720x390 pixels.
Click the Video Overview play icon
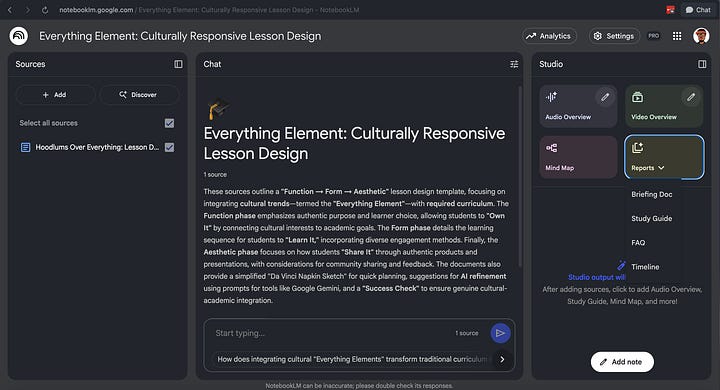pyautogui.click(x=637, y=97)
